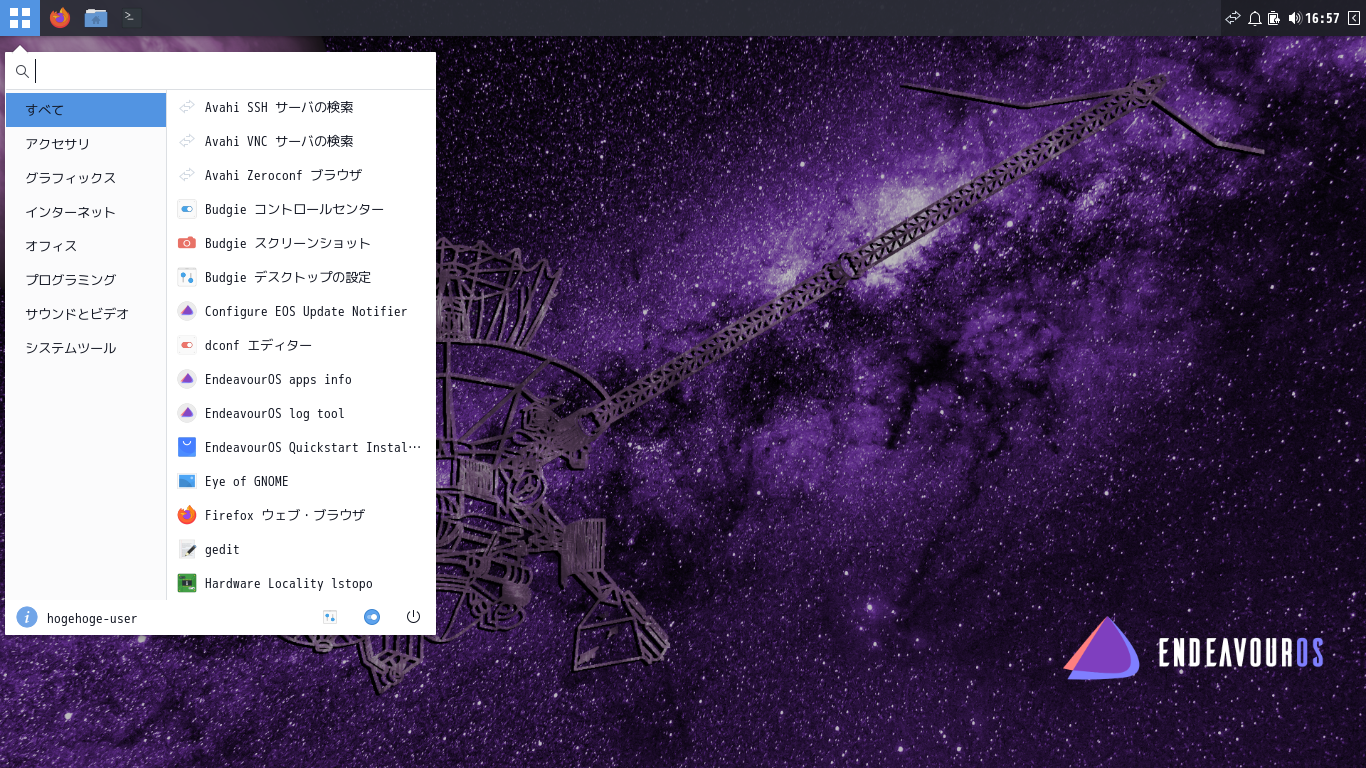Screen dimensions: 1366x768
Task: Click the Hardware Locality lstopo icon
Action: [x=187, y=583]
